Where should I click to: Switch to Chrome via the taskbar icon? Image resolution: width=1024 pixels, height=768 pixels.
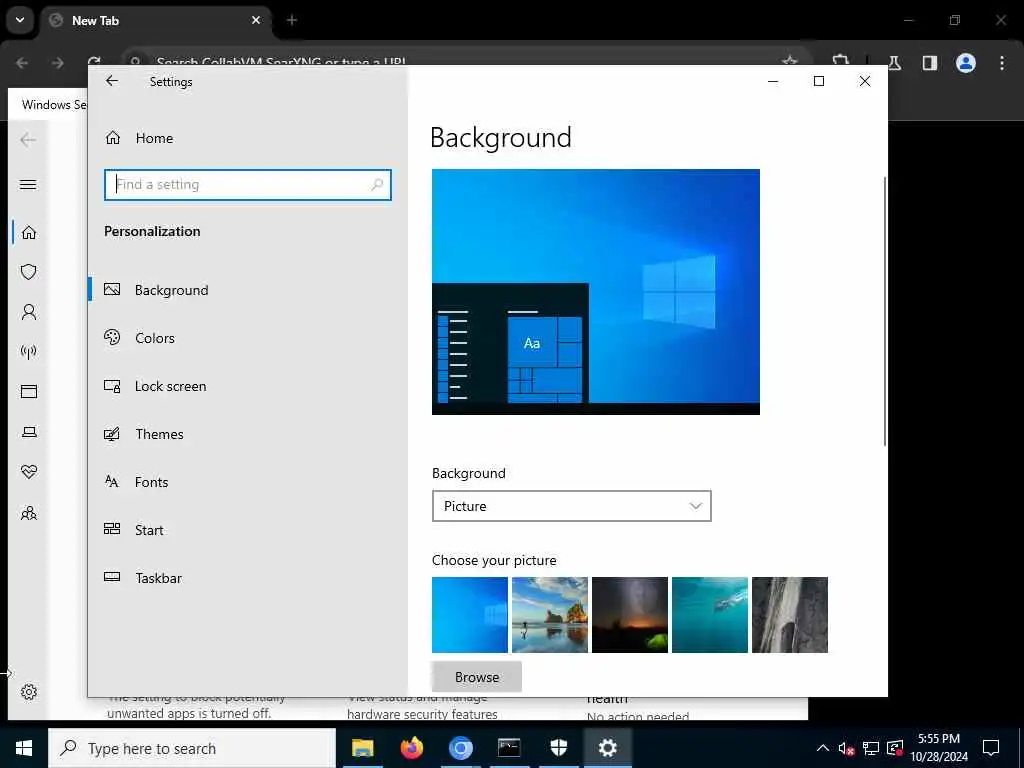(x=460, y=748)
